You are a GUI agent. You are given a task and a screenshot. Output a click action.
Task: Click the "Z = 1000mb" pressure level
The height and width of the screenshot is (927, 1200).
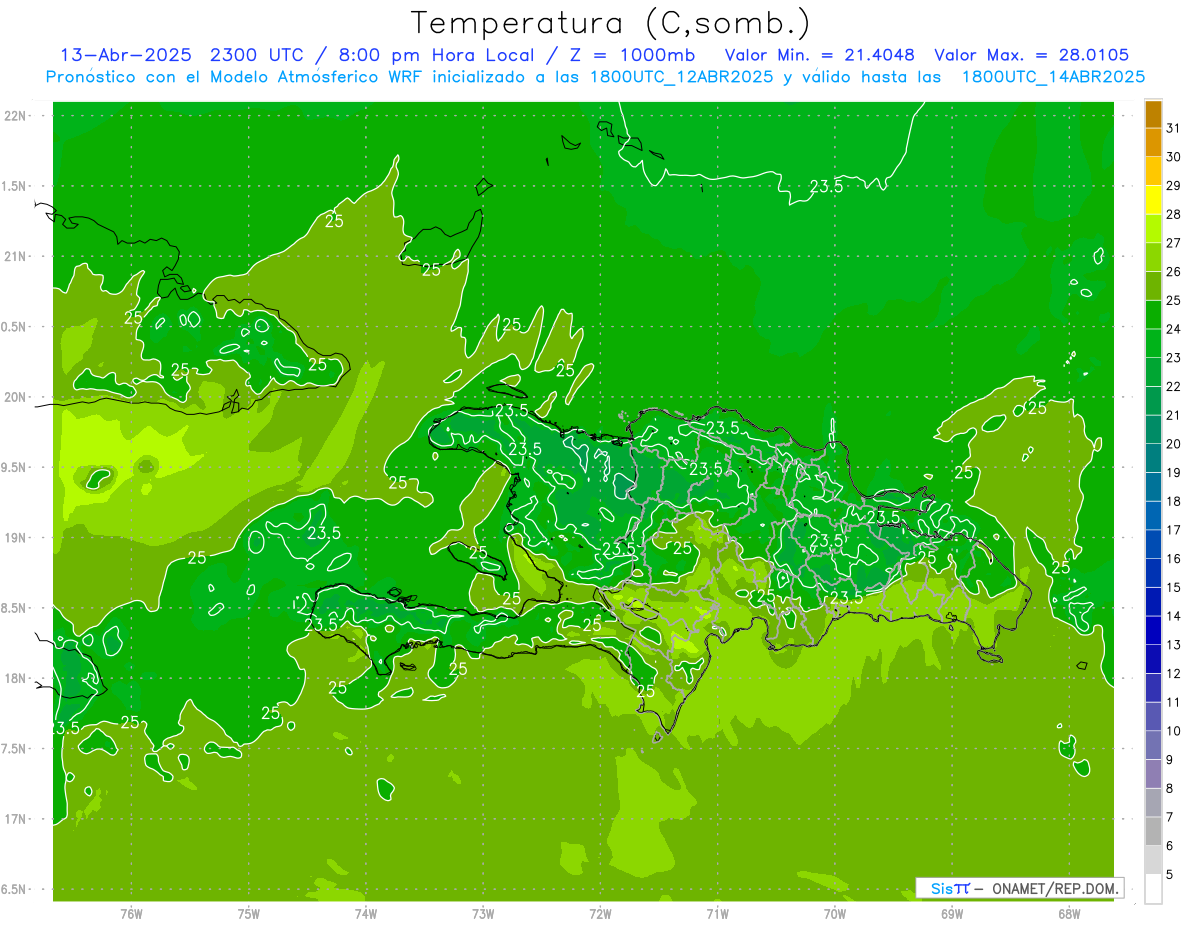[x=631, y=55]
